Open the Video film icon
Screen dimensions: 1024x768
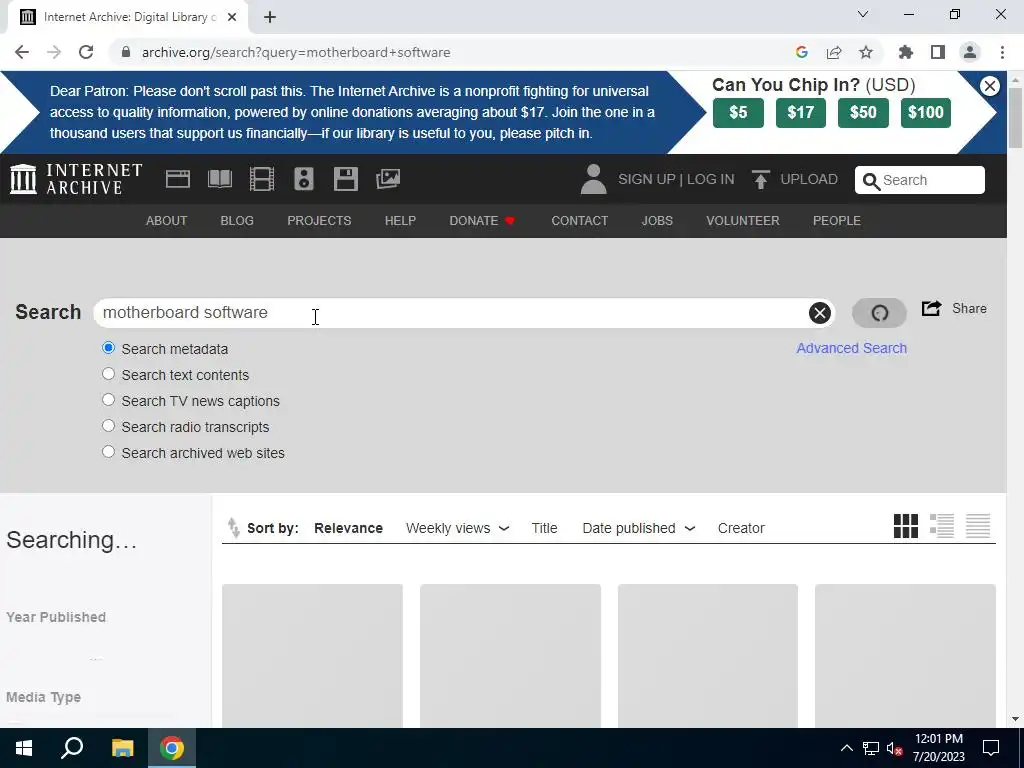[262, 179]
